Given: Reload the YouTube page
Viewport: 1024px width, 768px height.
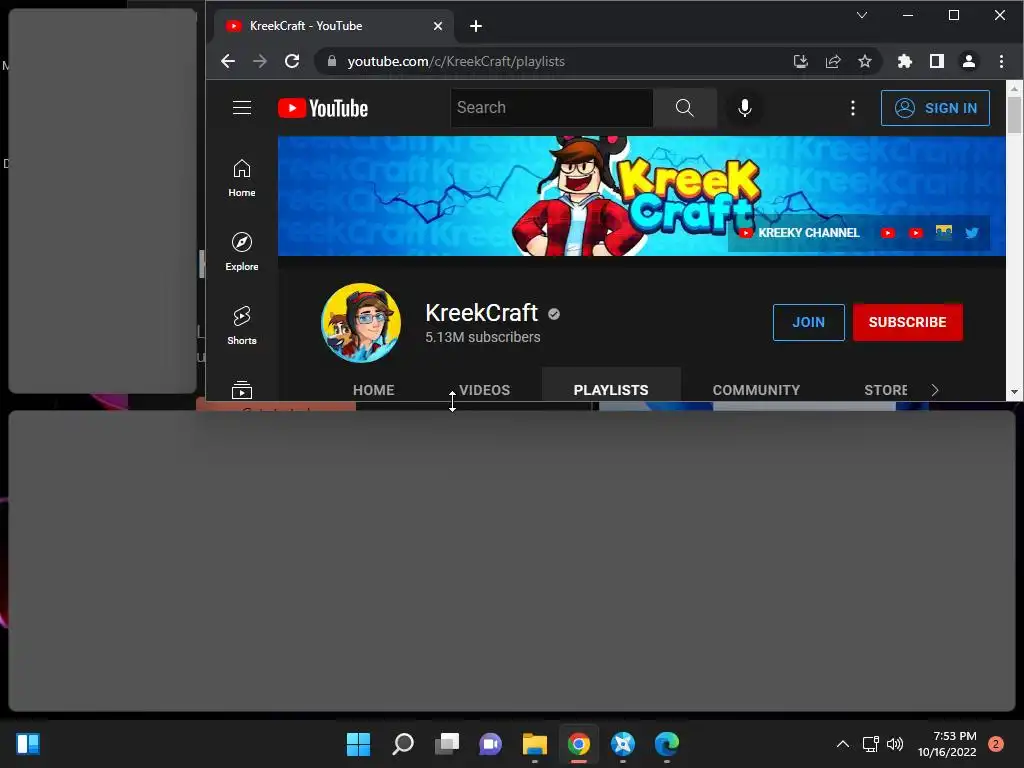Looking at the screenshot, I should [x=292, y=61].
